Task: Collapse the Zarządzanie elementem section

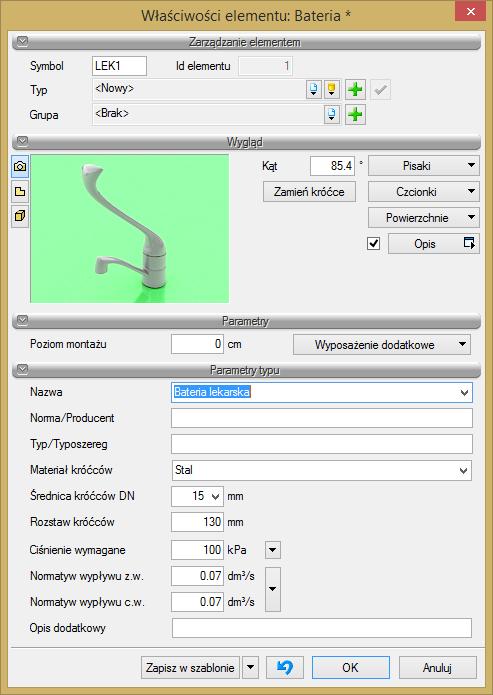Action: [22, 42]
